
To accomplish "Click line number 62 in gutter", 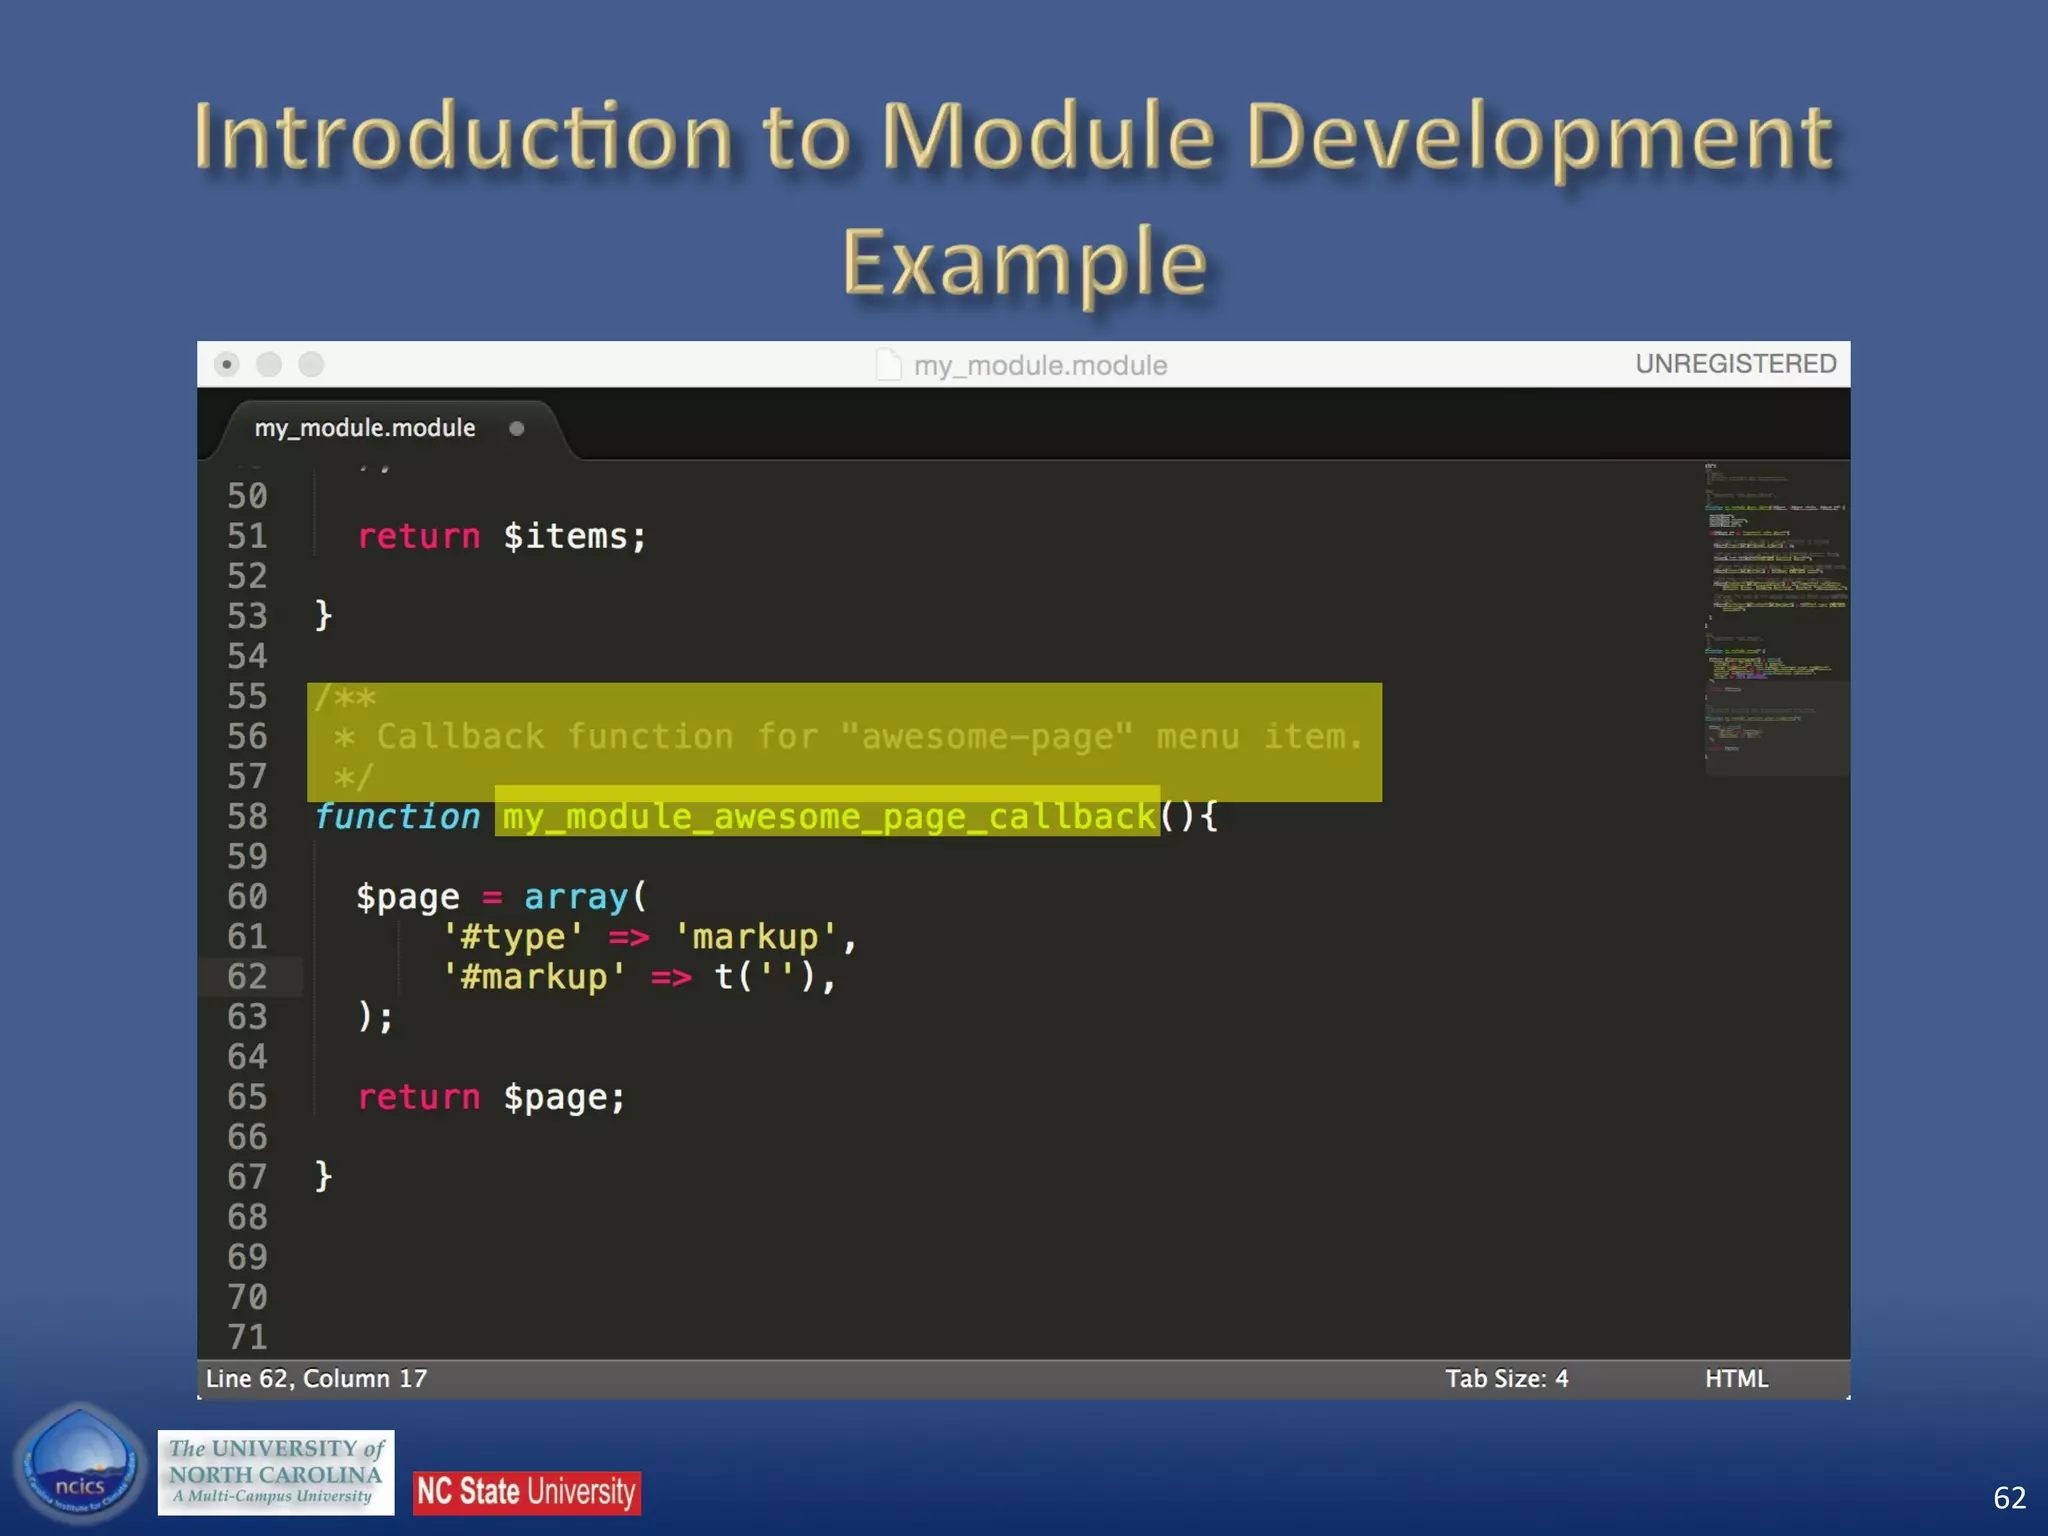I will pyautogui.click(x=247, y=977).
